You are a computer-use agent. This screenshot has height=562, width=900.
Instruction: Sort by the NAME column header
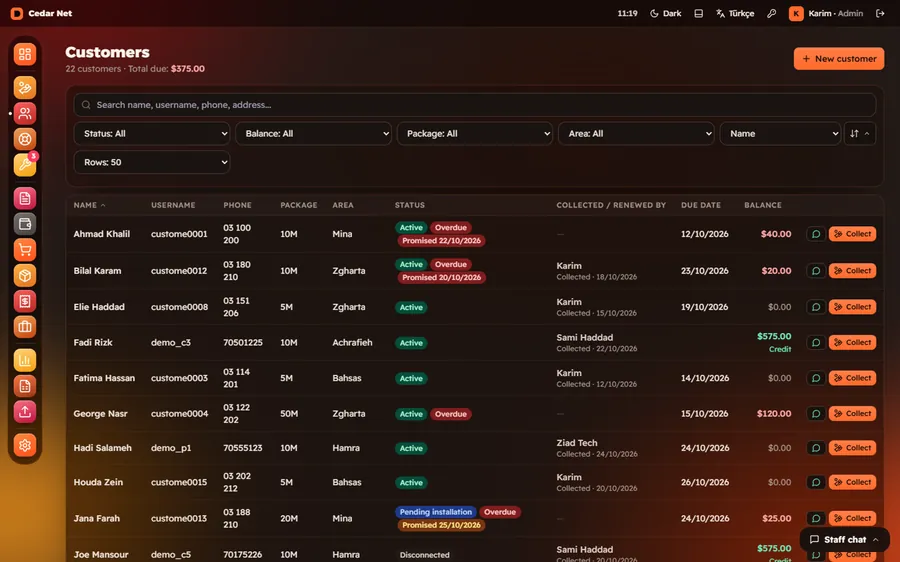(x=90, y=205)
